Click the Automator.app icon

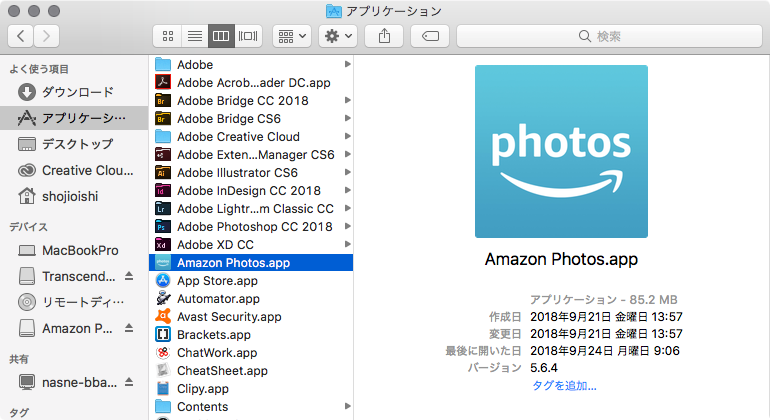click(x=163, y=298)
